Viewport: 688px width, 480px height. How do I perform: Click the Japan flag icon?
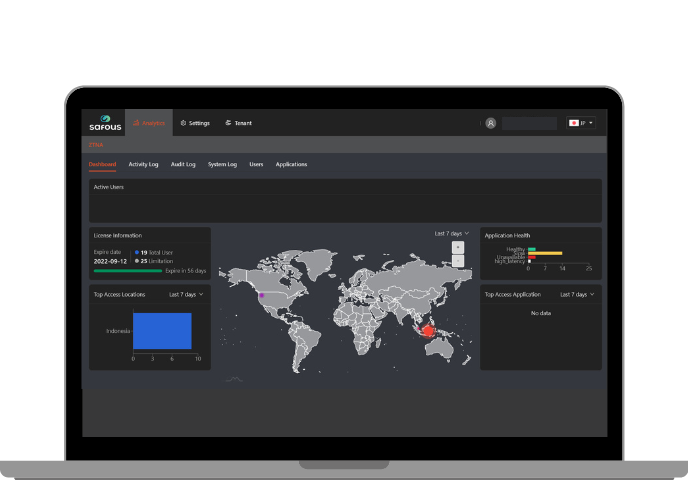[574, 123]
